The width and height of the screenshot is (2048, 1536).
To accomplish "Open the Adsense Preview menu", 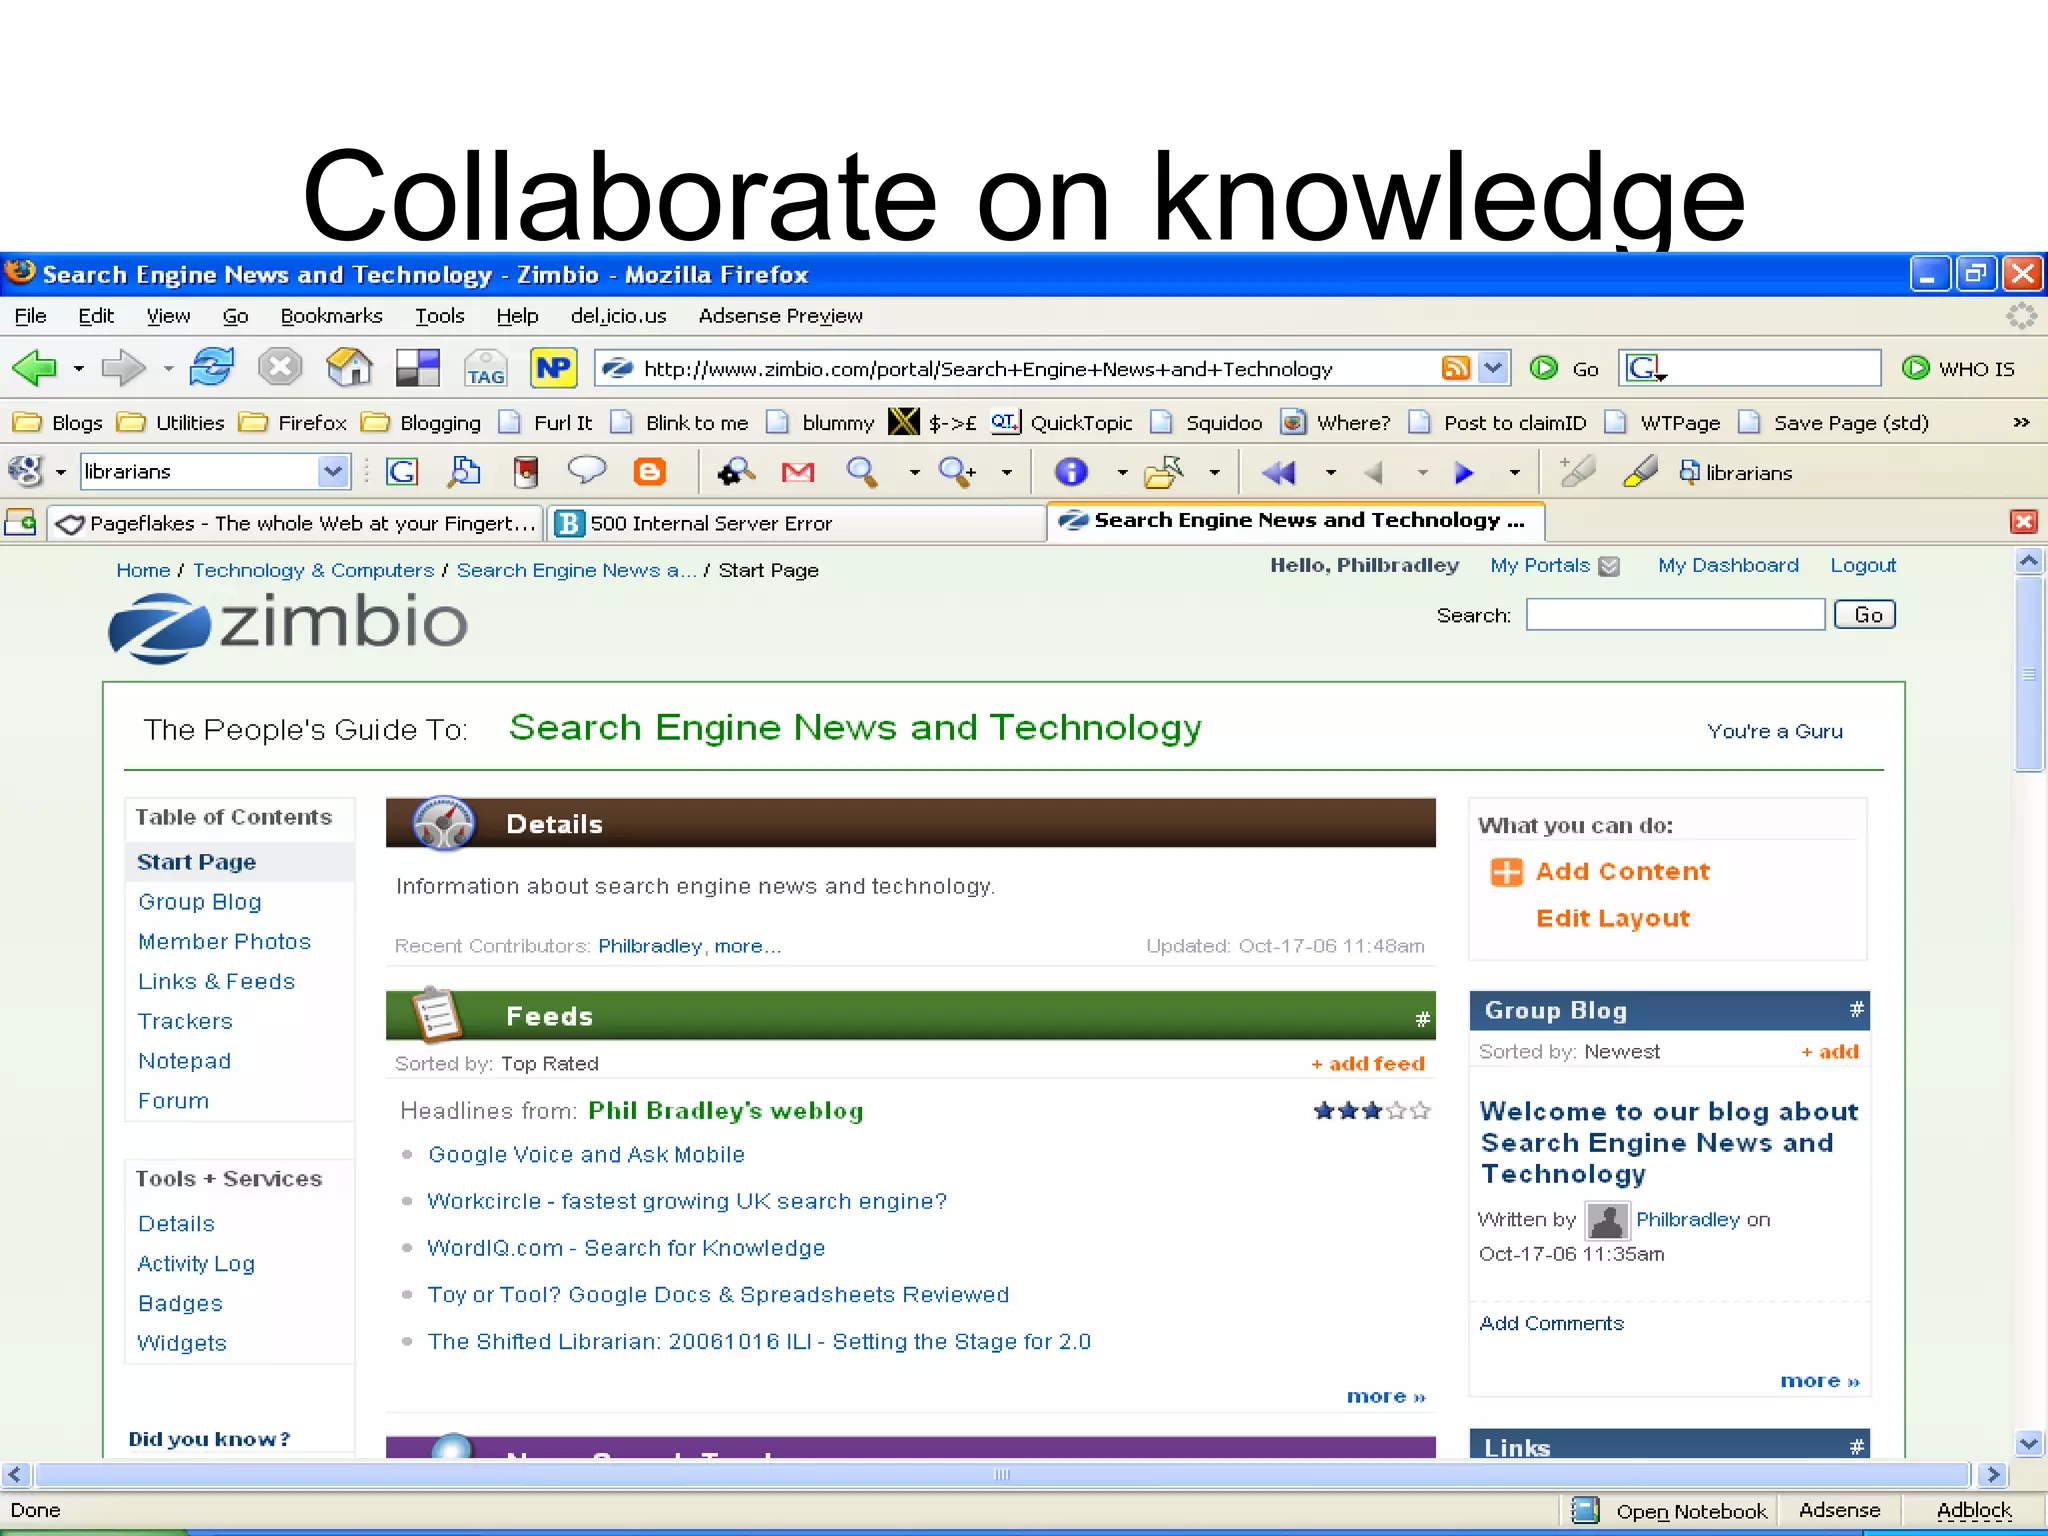I will coord(780,316).
